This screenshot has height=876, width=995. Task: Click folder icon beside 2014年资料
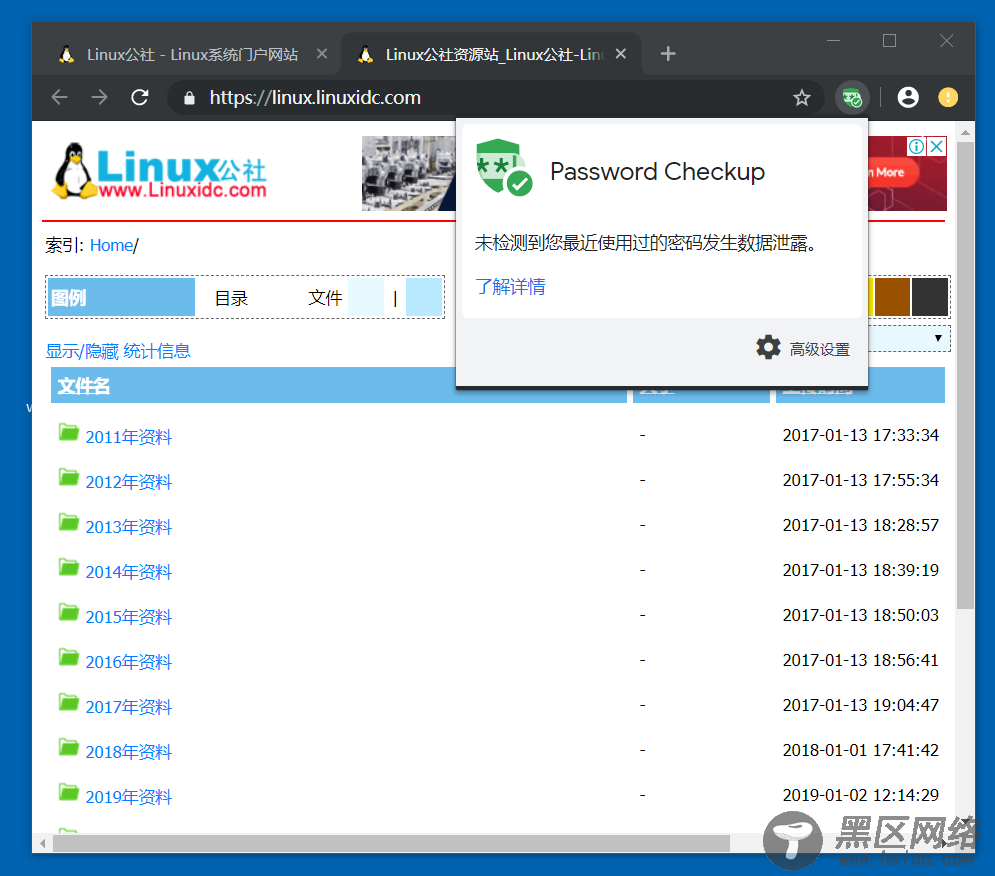[69, 567]
